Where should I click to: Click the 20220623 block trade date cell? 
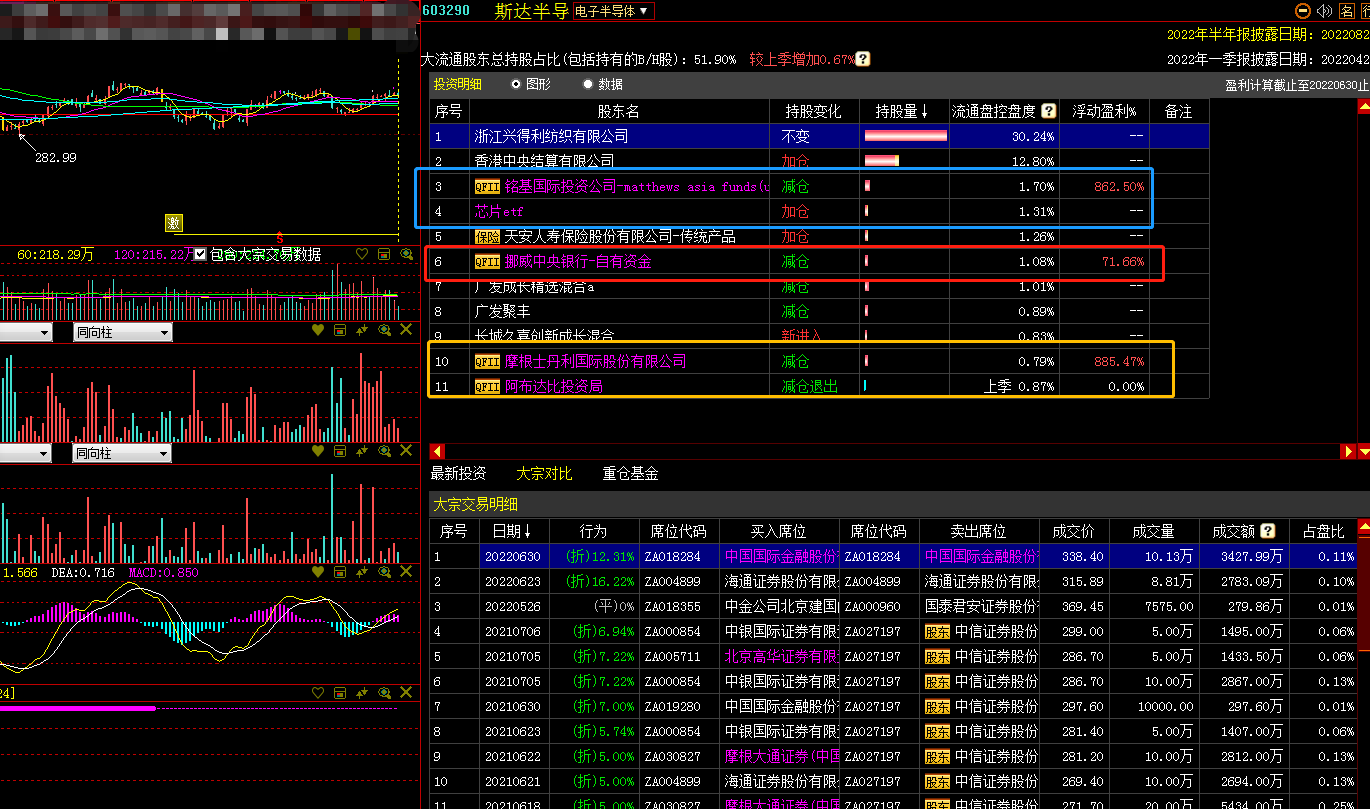[512, 581]
